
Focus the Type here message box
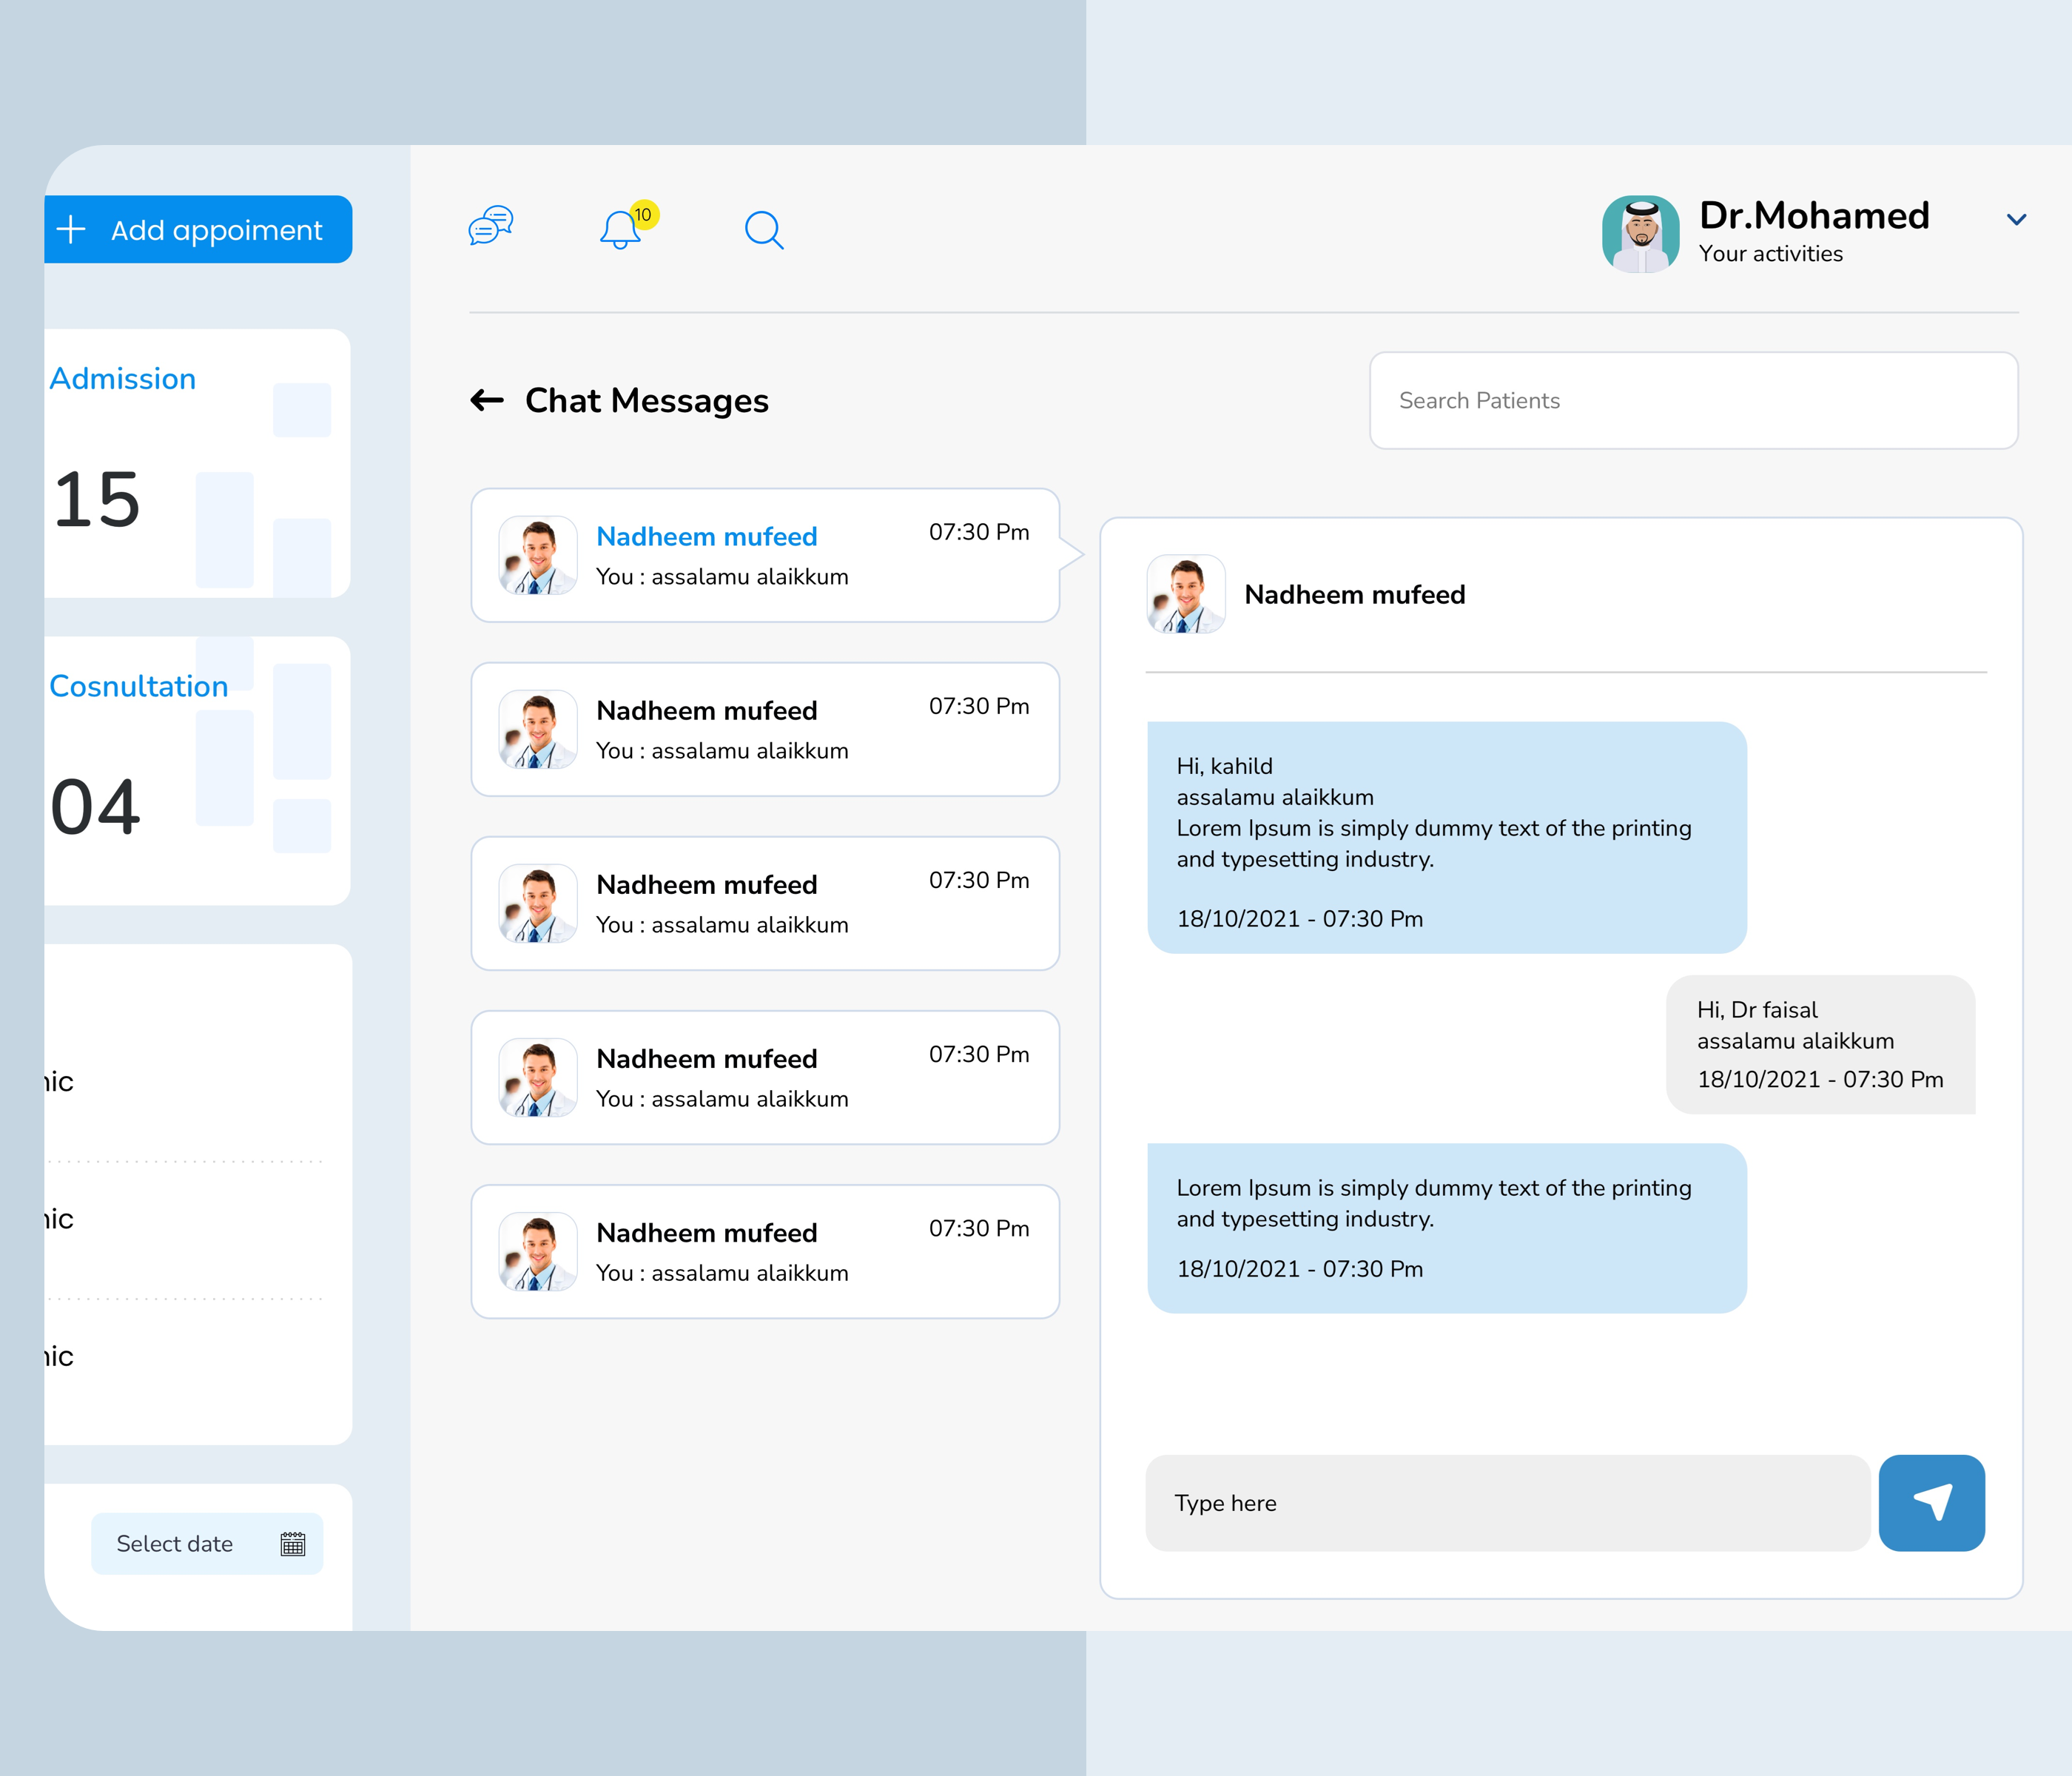1507,1503
